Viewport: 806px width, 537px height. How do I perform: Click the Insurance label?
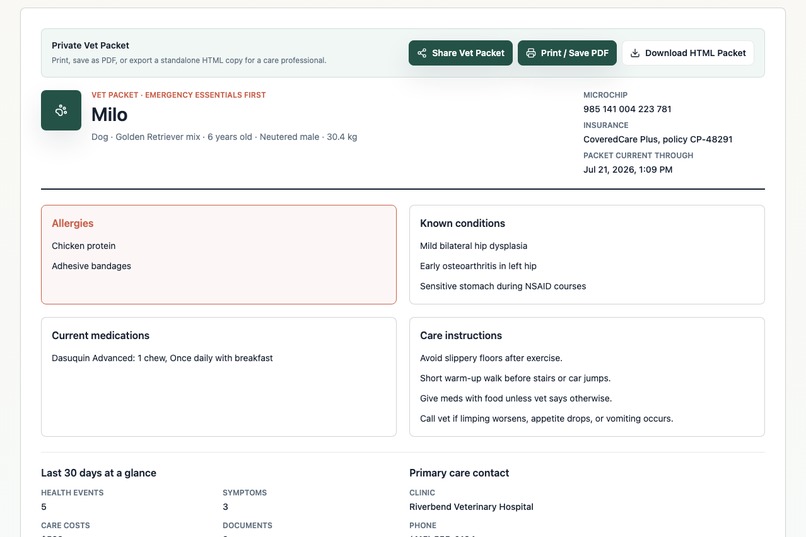(606, 125)
